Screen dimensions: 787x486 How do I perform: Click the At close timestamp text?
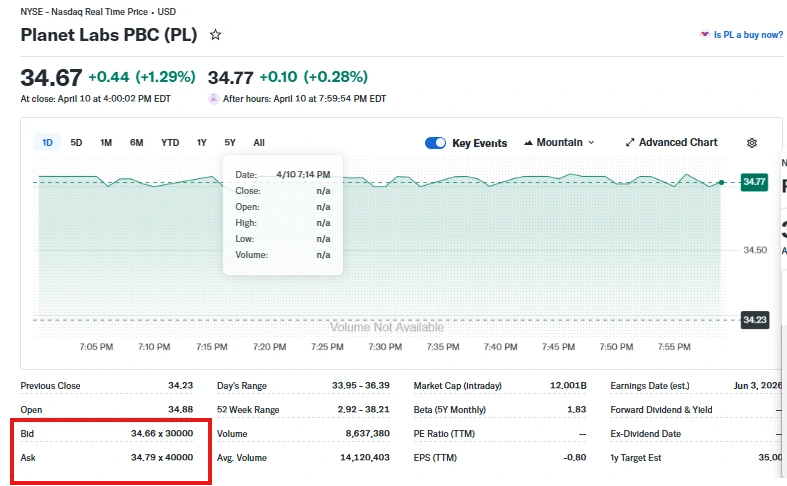click(95, 99)
